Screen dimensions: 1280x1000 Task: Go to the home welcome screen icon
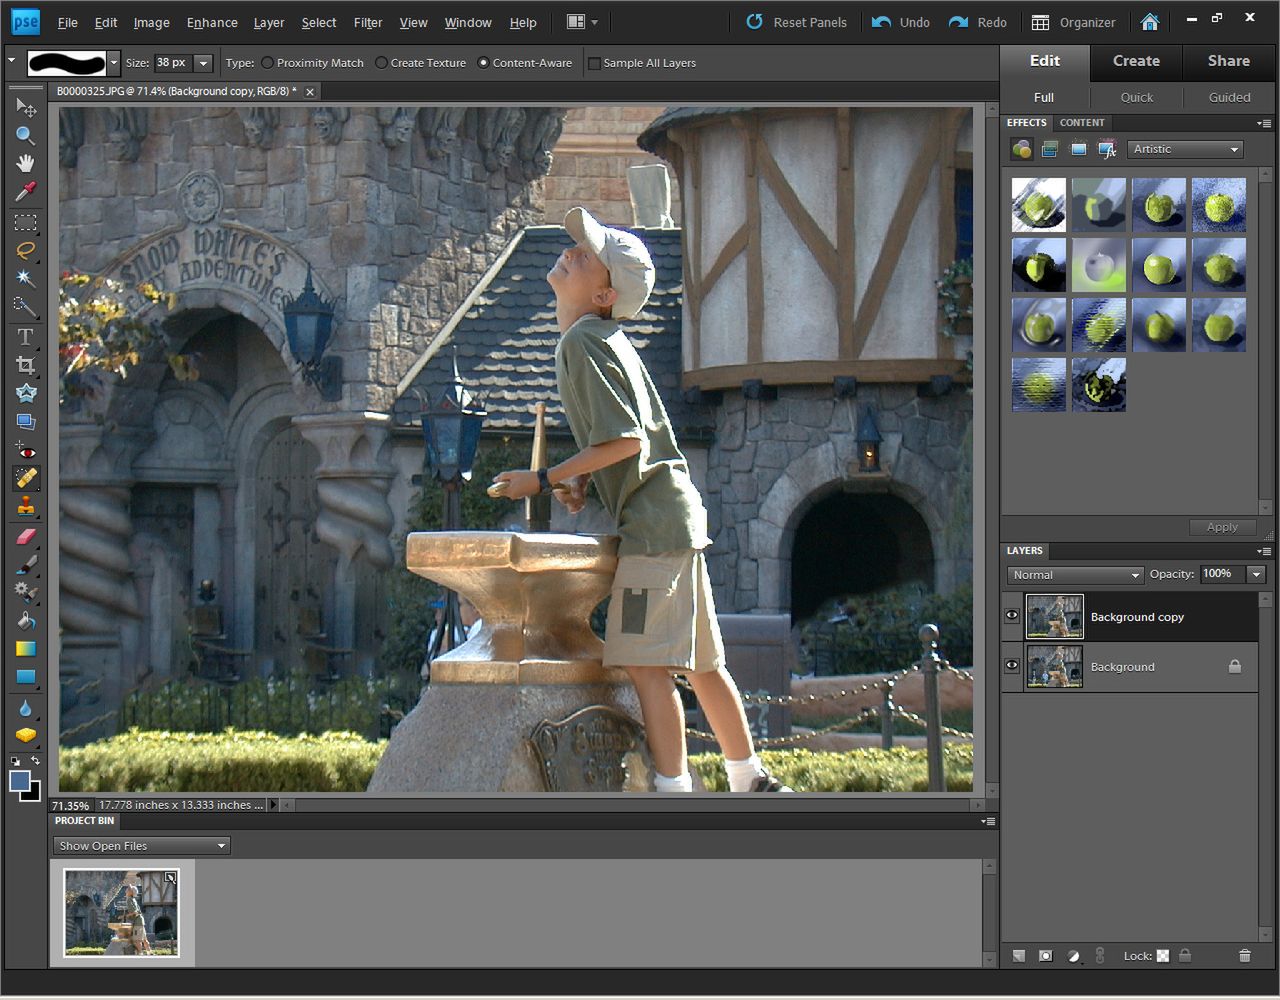tap(1150, 22)
